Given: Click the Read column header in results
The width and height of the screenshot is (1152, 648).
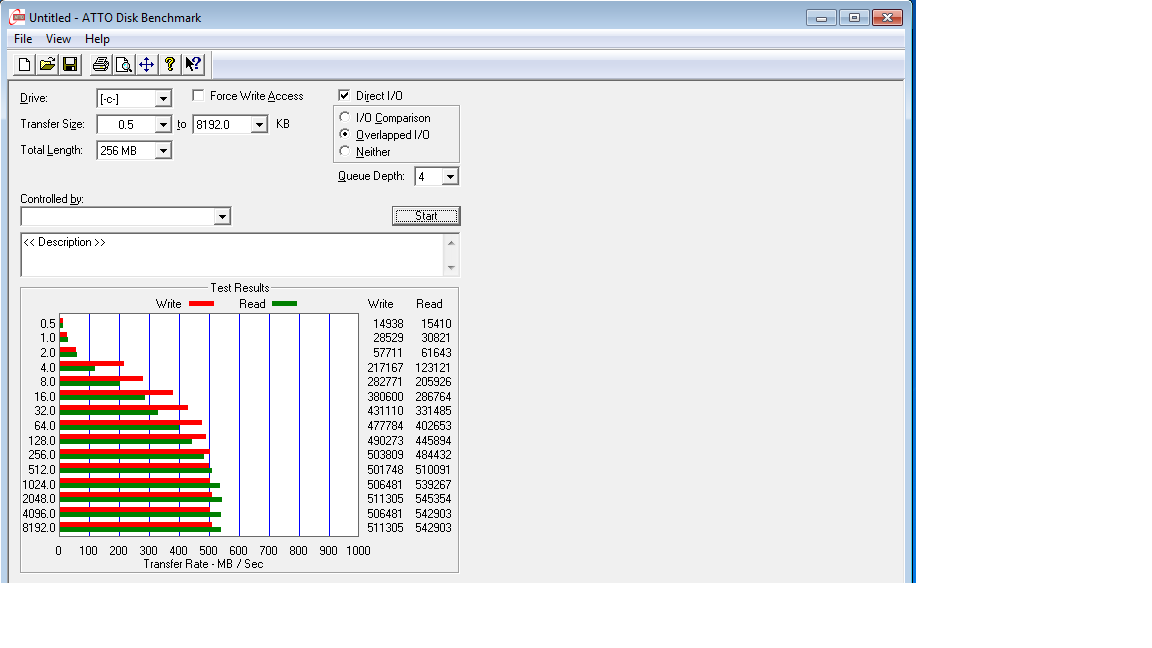Looking at the screenshot, I should pos(429,304).
